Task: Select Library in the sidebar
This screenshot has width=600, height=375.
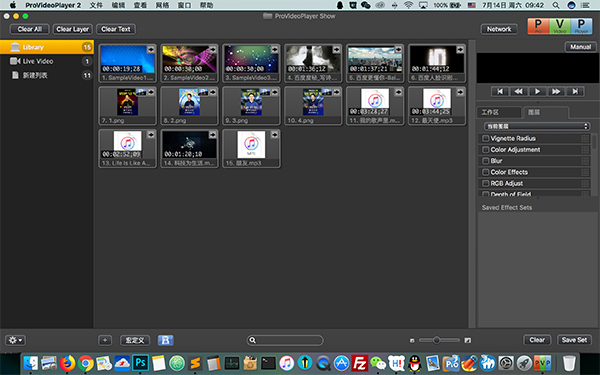Action: coord(47,47)
